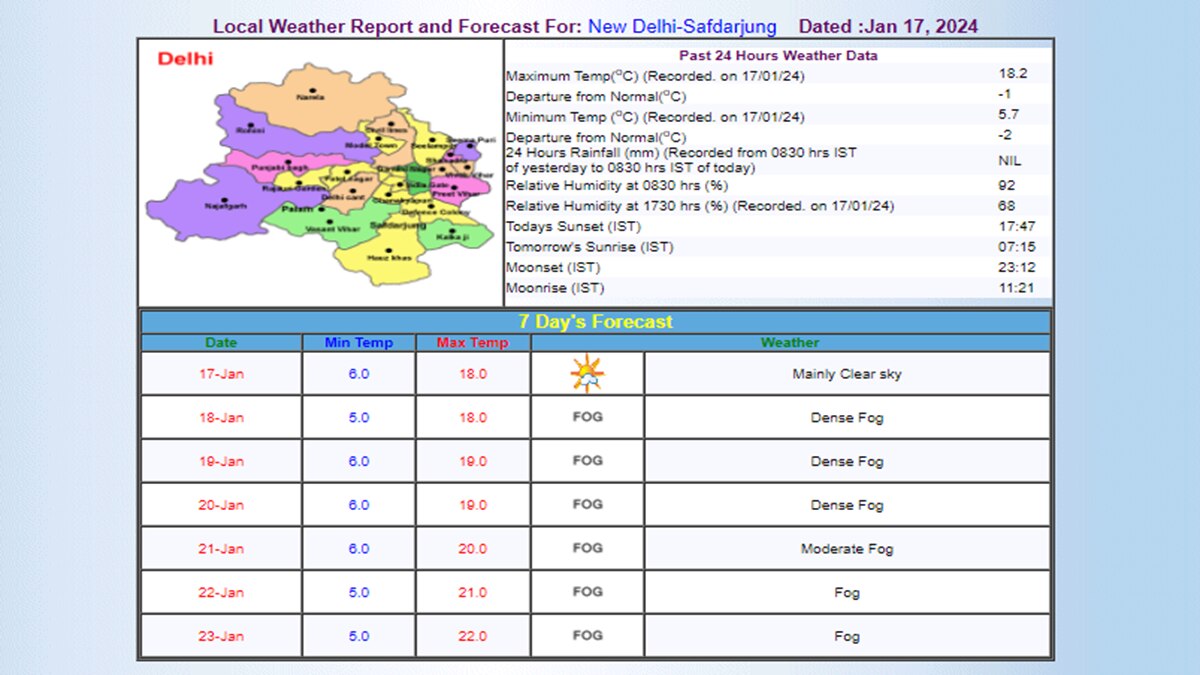
Task: Click the FOG icon for 23-Jan
Action: tap(586, 636)
